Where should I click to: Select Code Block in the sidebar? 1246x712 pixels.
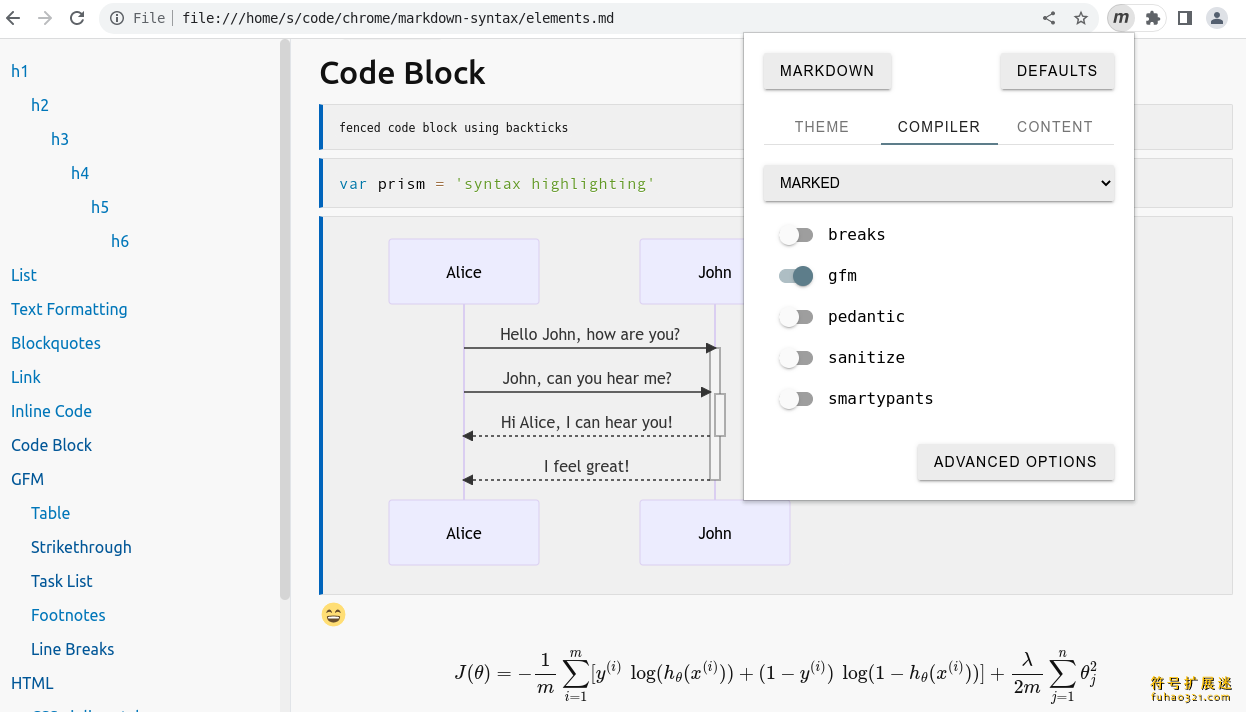(x=51, y=445)
